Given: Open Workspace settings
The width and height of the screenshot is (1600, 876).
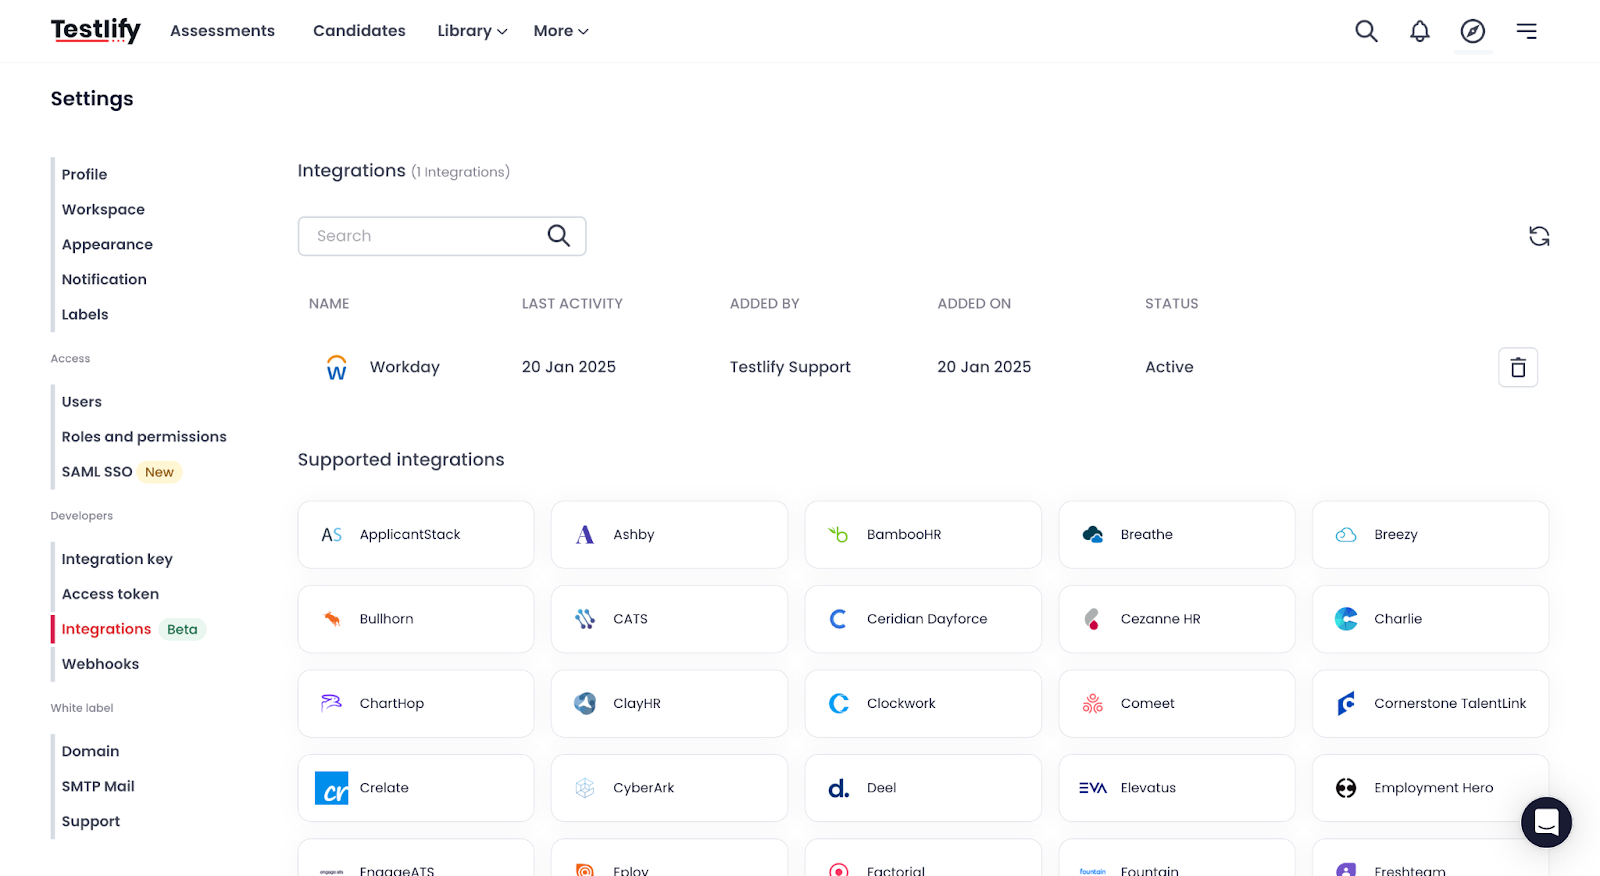Looking at the screenshot, I should (x=103, y=209).
